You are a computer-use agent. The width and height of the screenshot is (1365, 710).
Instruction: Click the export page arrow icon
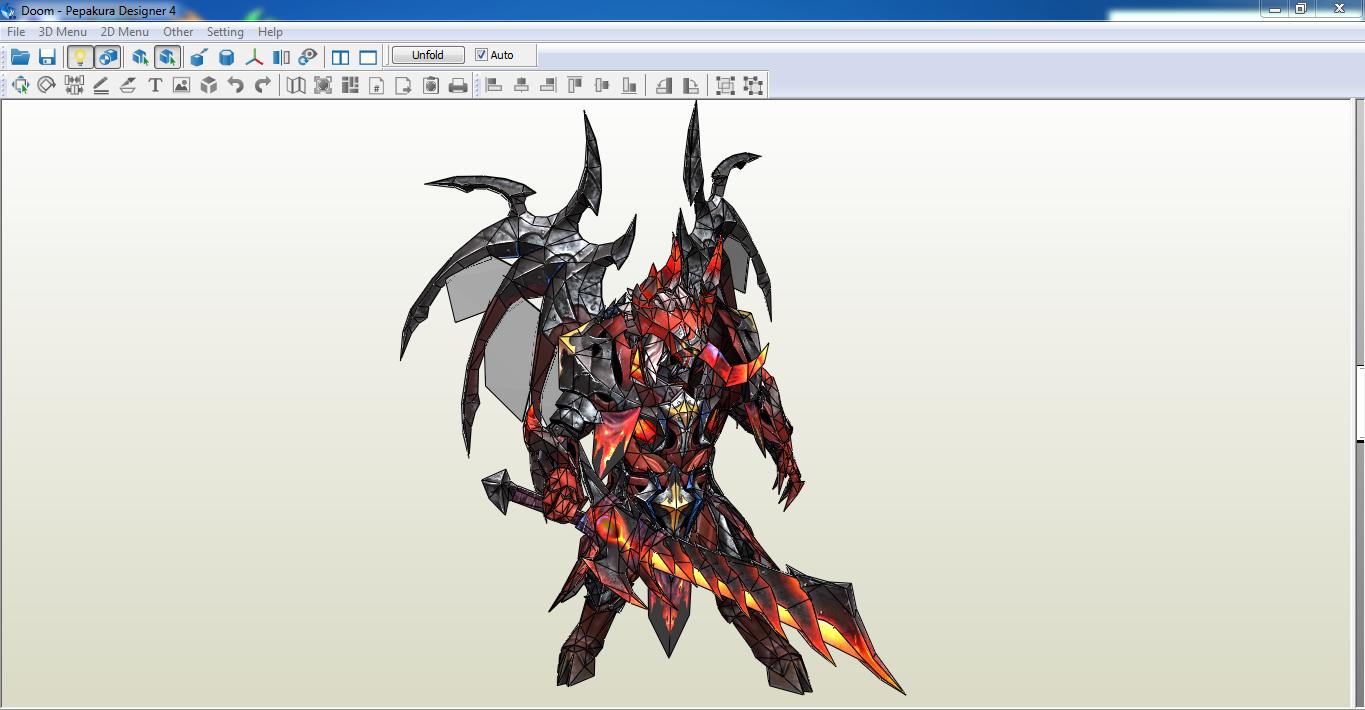coord(404,86)
